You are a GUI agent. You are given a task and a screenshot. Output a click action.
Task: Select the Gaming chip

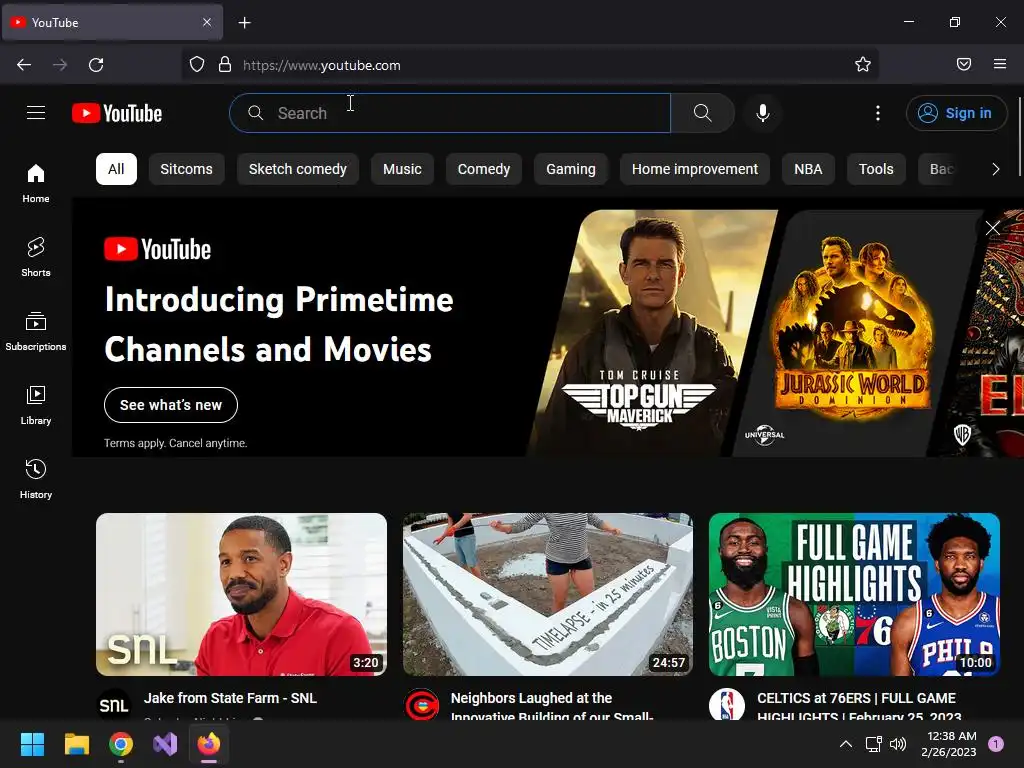(x=571, y=169)
